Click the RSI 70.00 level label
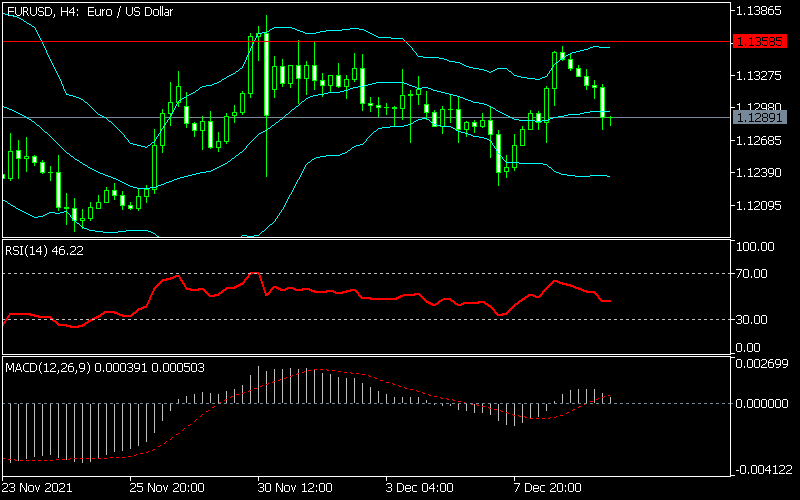800x500 pixels. point(752,274)
